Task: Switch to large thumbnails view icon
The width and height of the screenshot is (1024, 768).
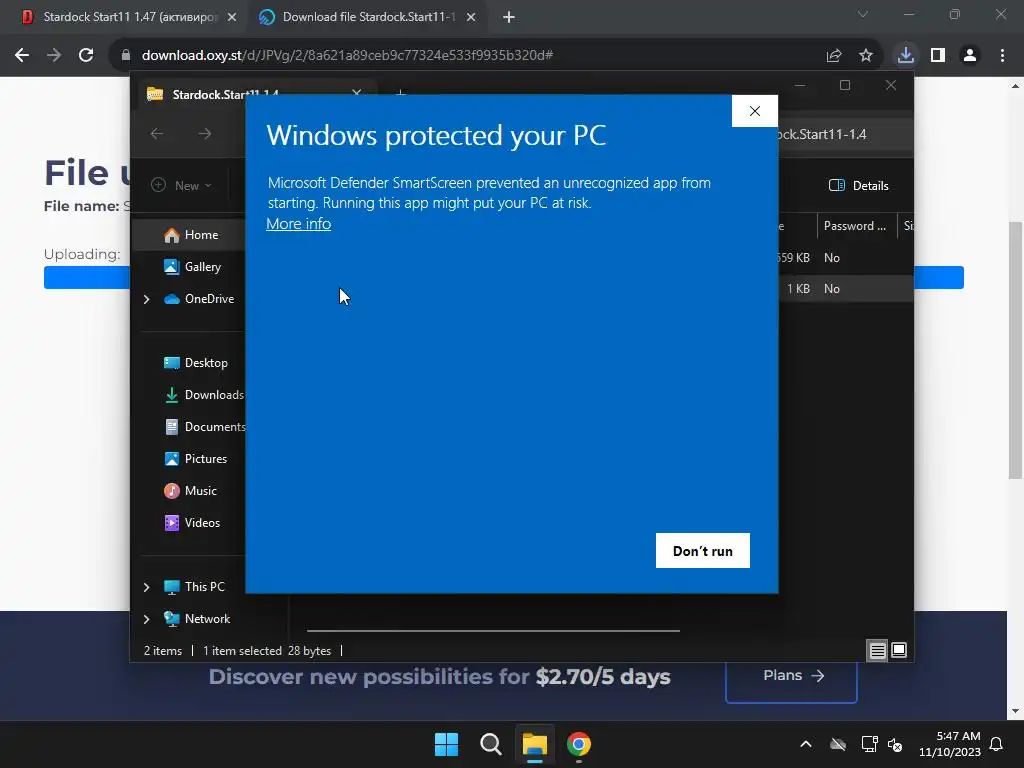Action: pos(899,650)
